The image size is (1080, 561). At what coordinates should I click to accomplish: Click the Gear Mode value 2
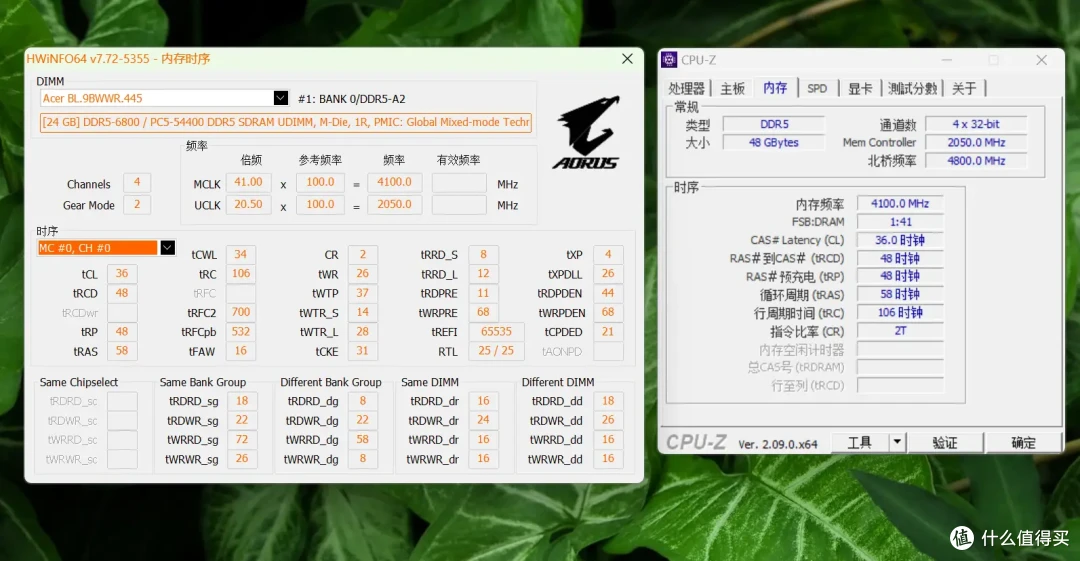(x=136, y=205)
